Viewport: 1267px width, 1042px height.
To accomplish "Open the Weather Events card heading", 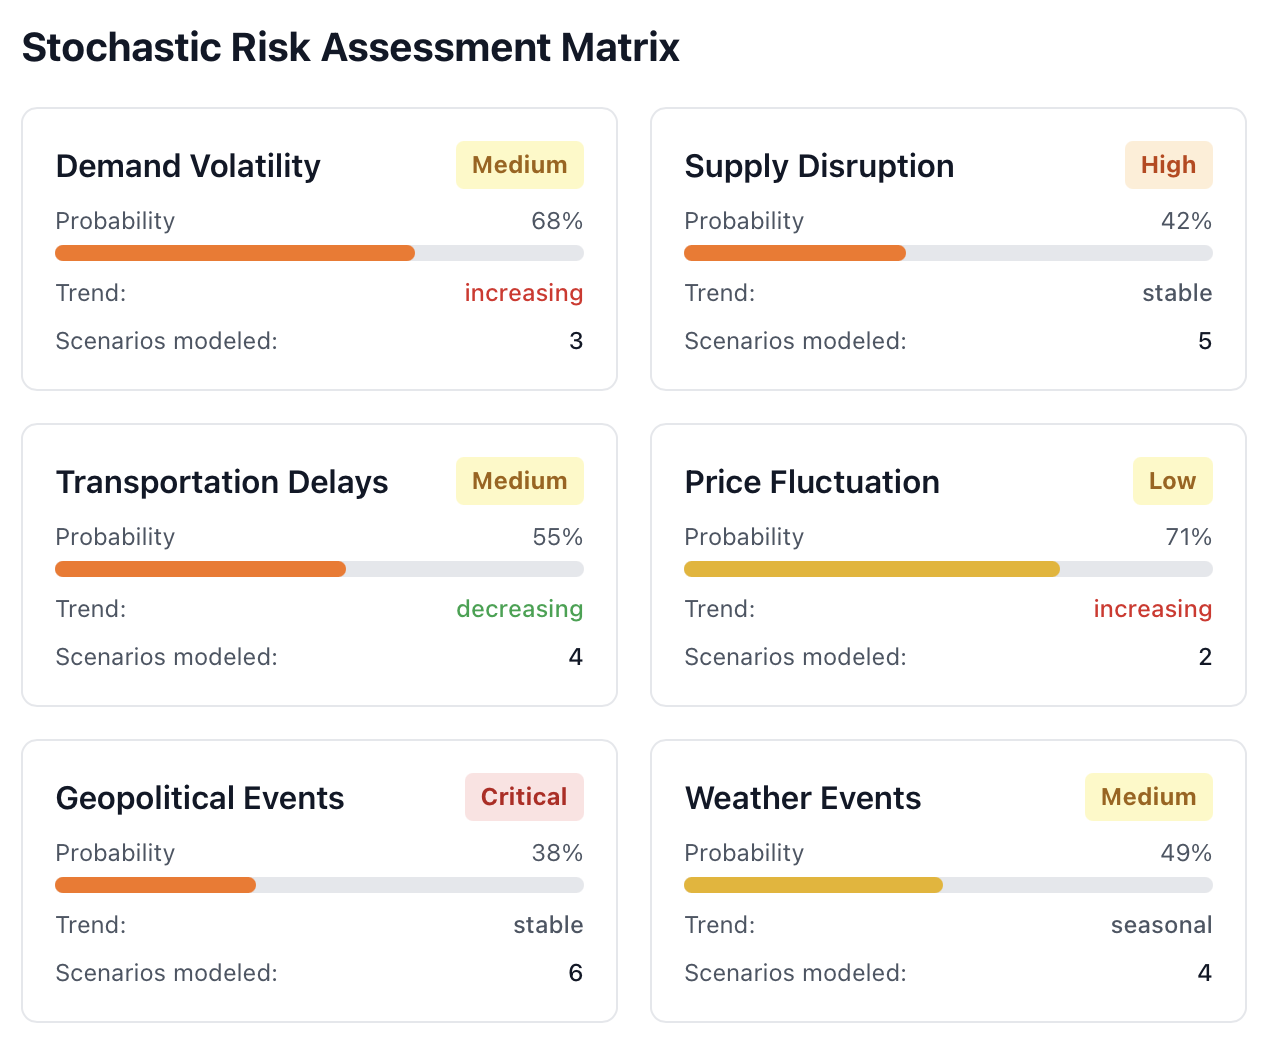I will coord(803,798).
